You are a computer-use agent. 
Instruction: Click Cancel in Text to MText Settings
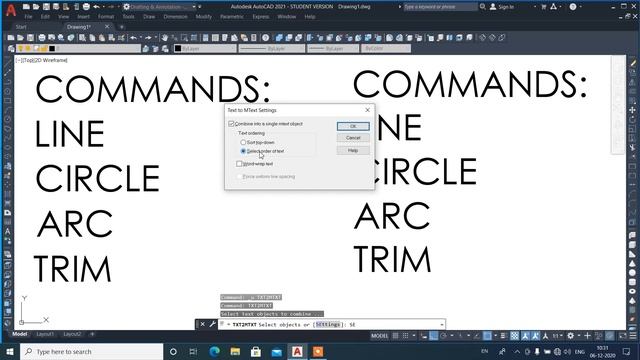click(353, 138)
